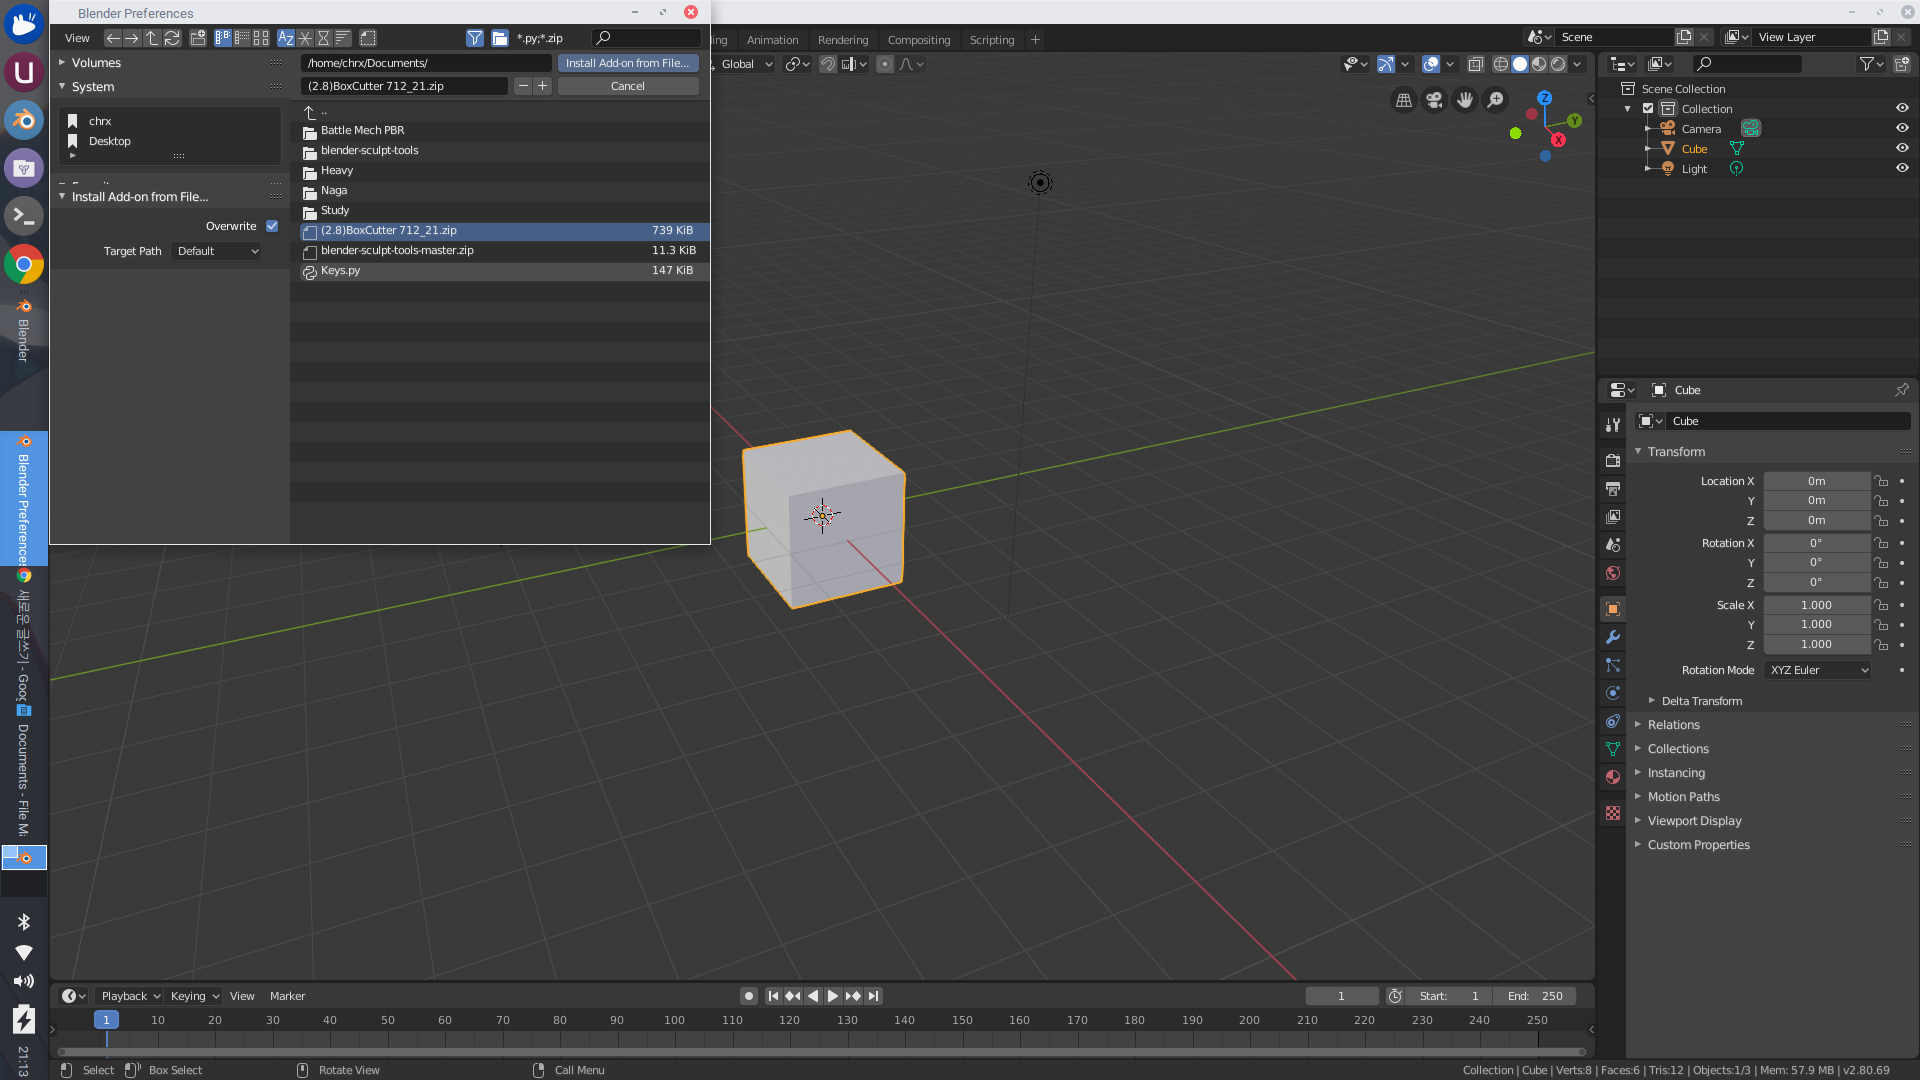Collapse the System panel in file browser

point(62,86)
